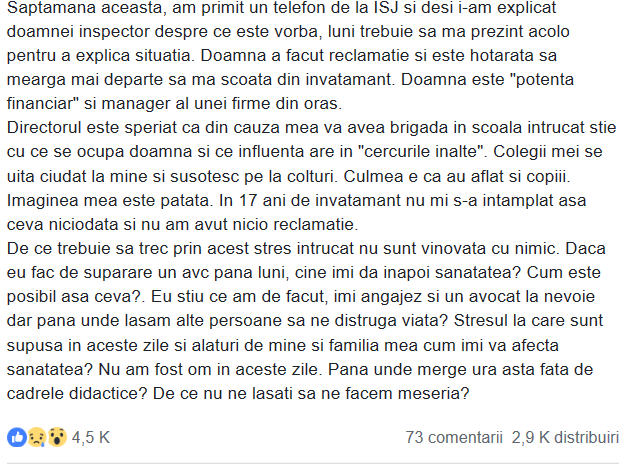This screenshot has height=467, width=627.
Task: Click the wow surprised reaction emoji
Action: (57, 437)
